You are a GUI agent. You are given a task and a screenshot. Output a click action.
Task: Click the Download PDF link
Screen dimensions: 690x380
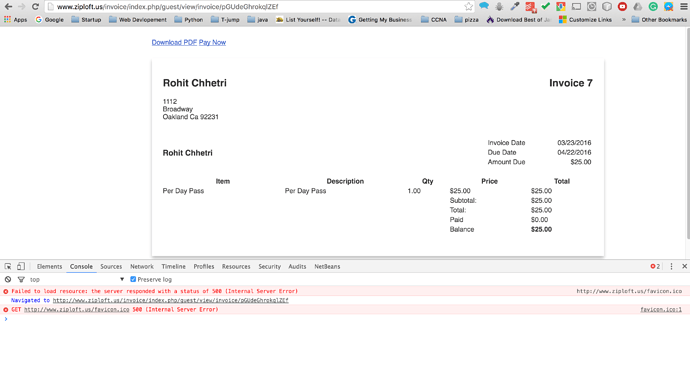coord(174,42)
